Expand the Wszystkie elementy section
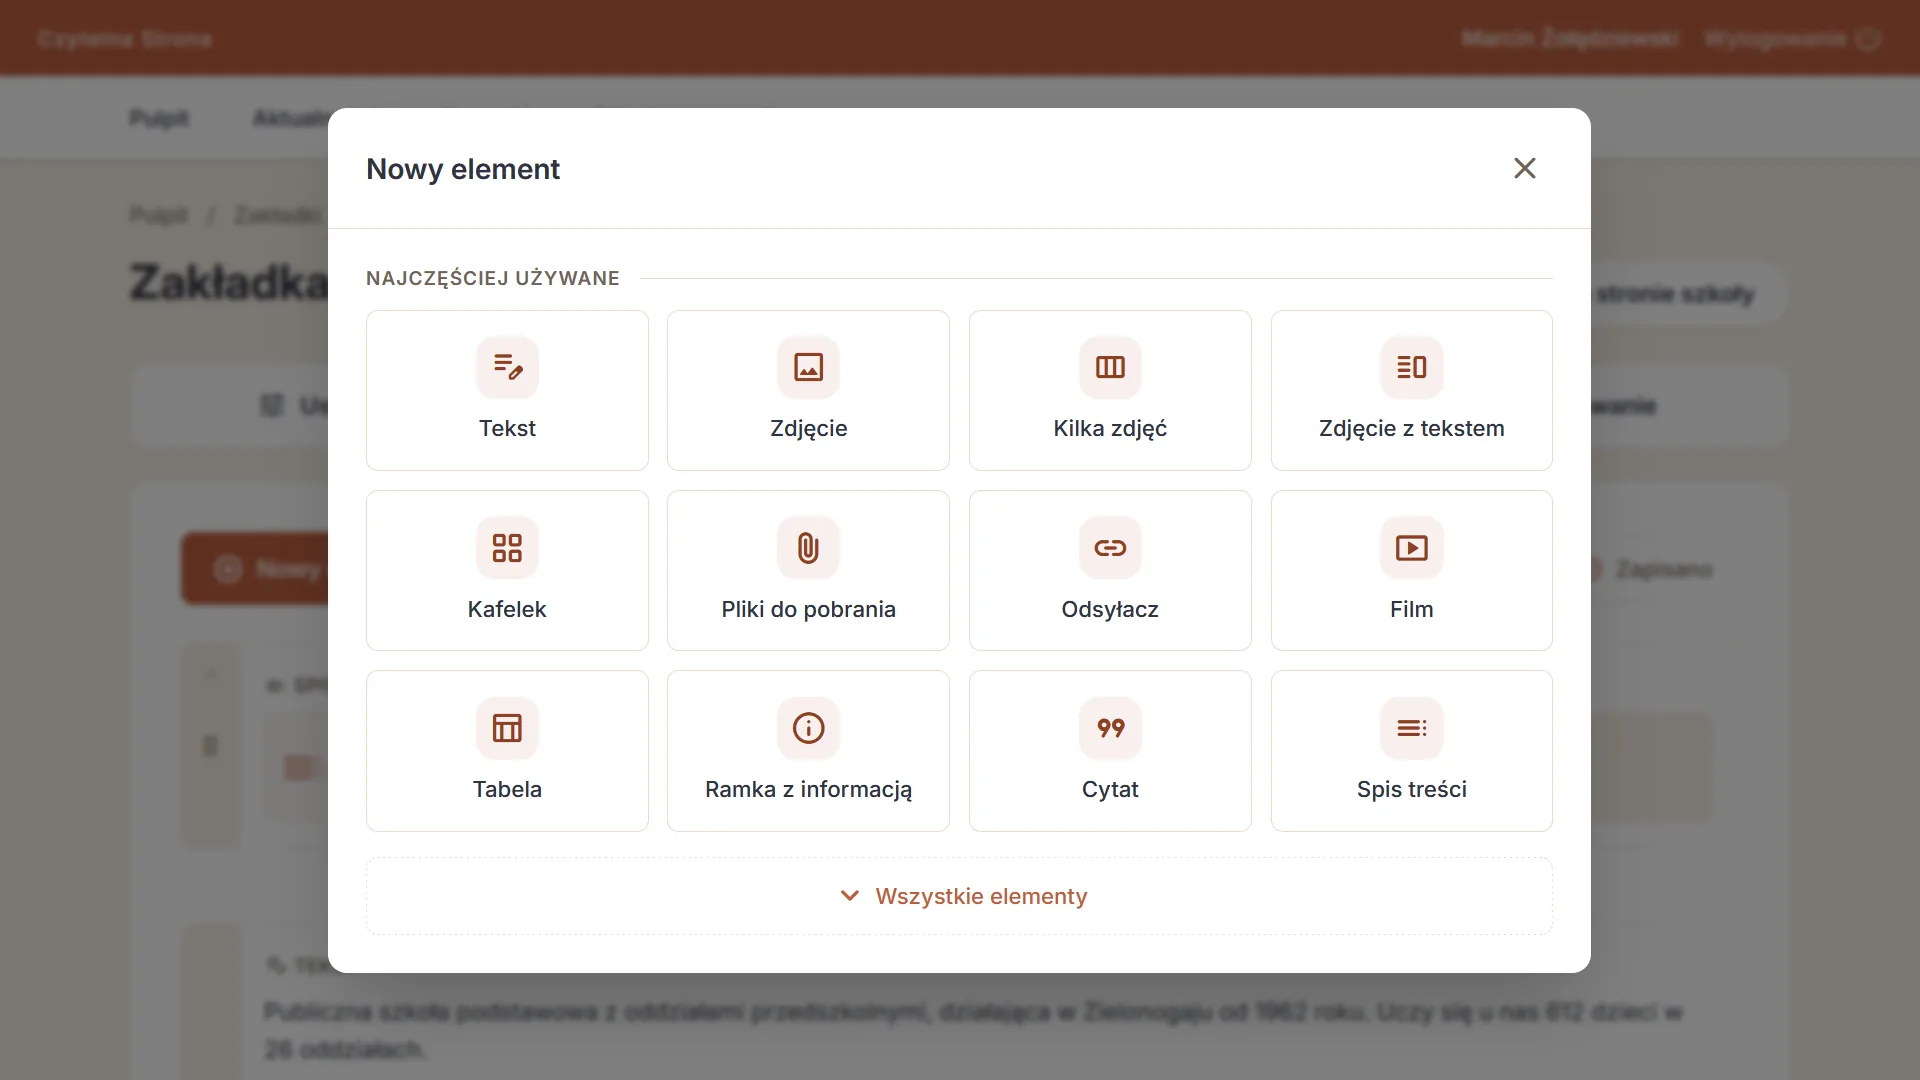This screenshot has height=1080, width=1920. [x=960, y=896]
